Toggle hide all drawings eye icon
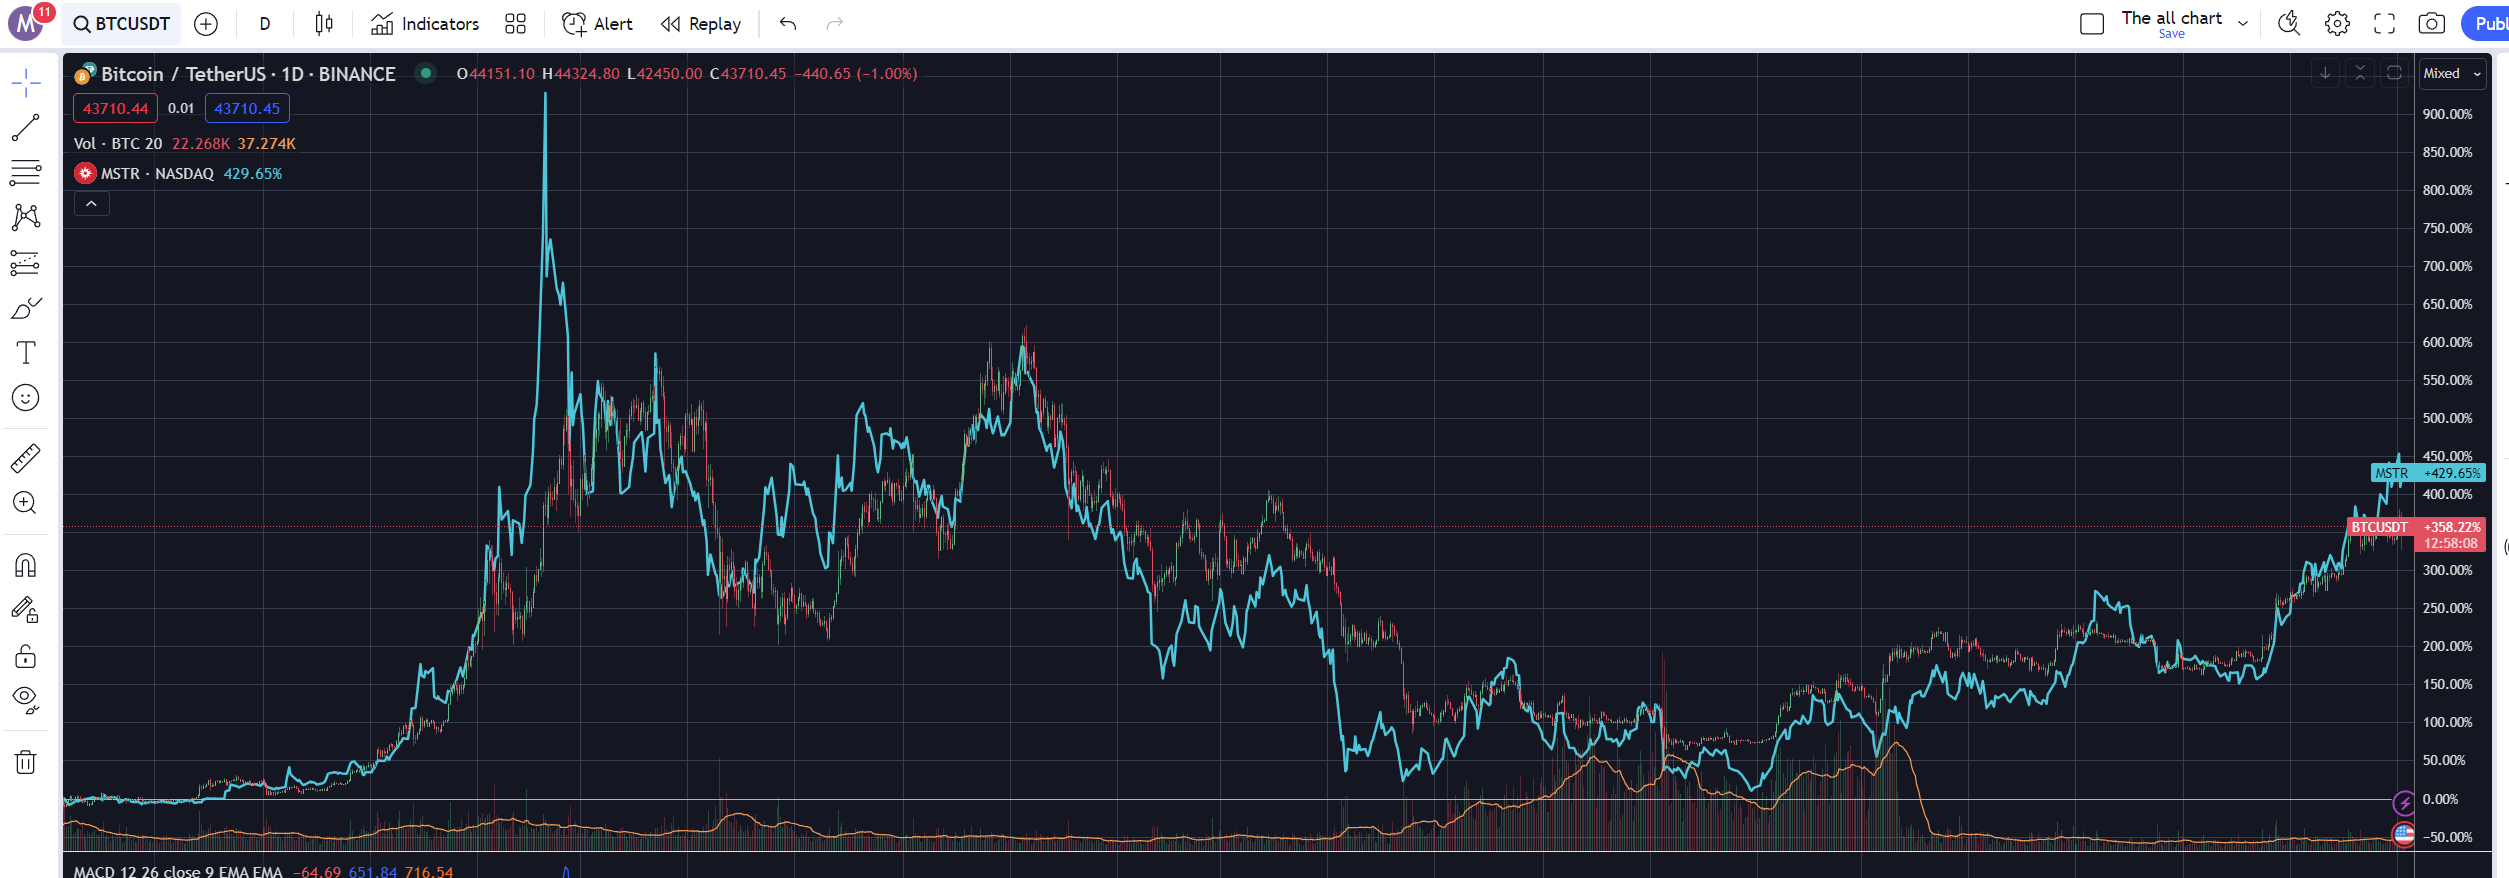Viewport: 2509px width, 878px height. tap(25, 699)
